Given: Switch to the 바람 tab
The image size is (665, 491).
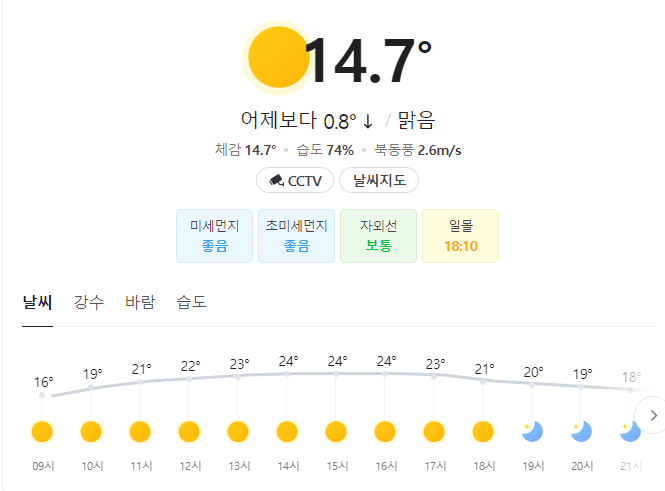Looking at the screenshot, I should (x=140, y=302).
